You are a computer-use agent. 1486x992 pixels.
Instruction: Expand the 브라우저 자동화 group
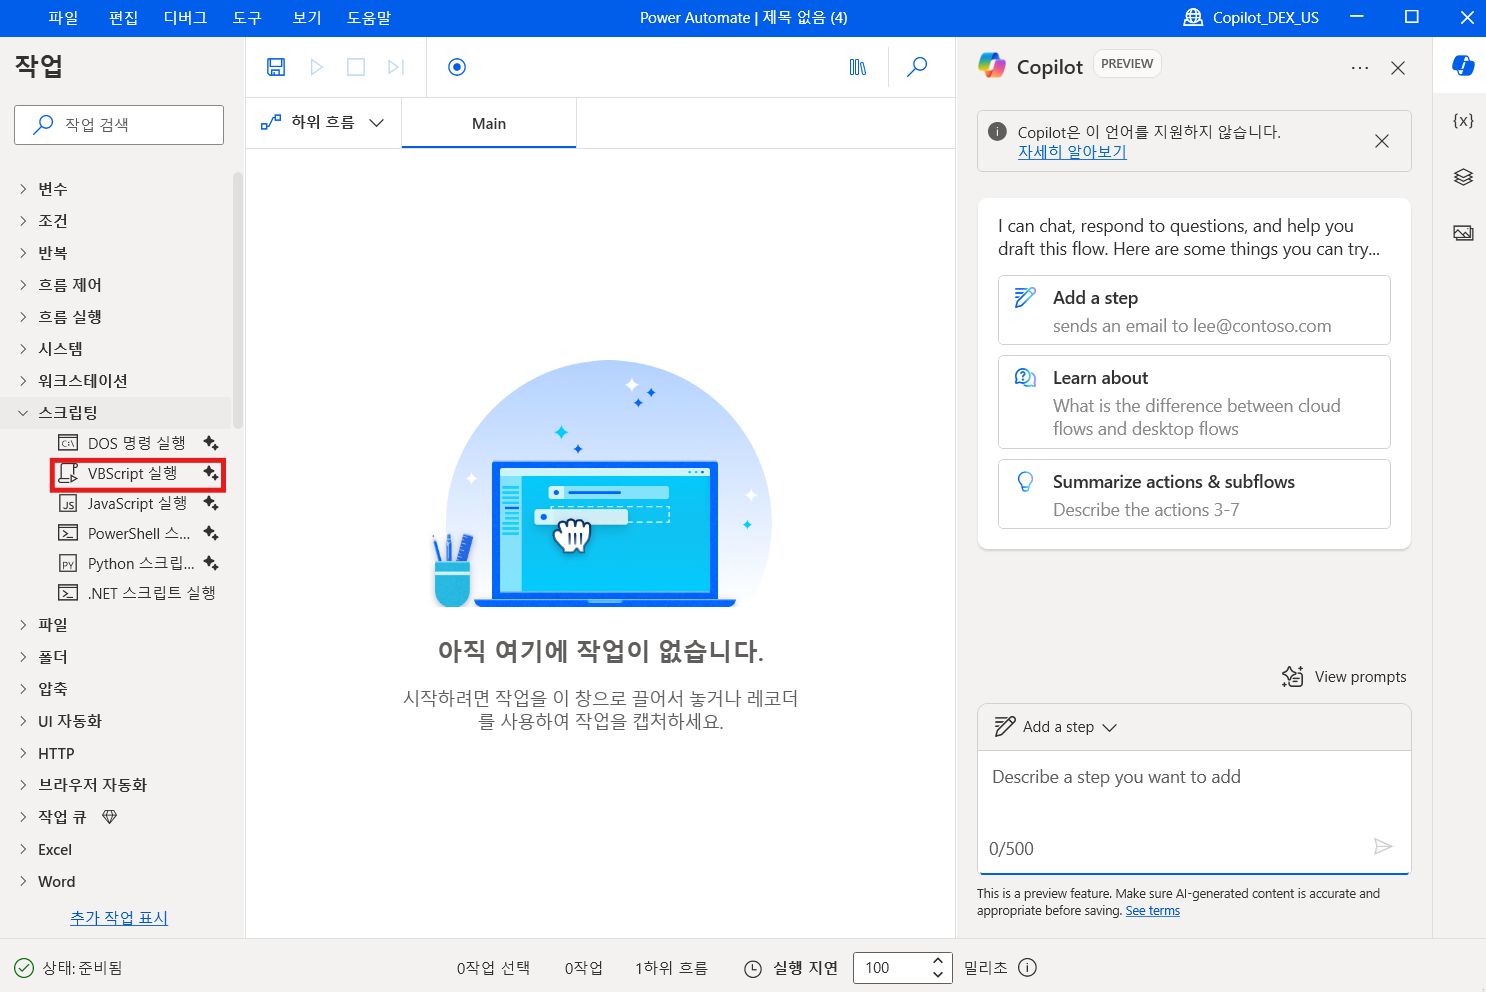click(23, 785)
